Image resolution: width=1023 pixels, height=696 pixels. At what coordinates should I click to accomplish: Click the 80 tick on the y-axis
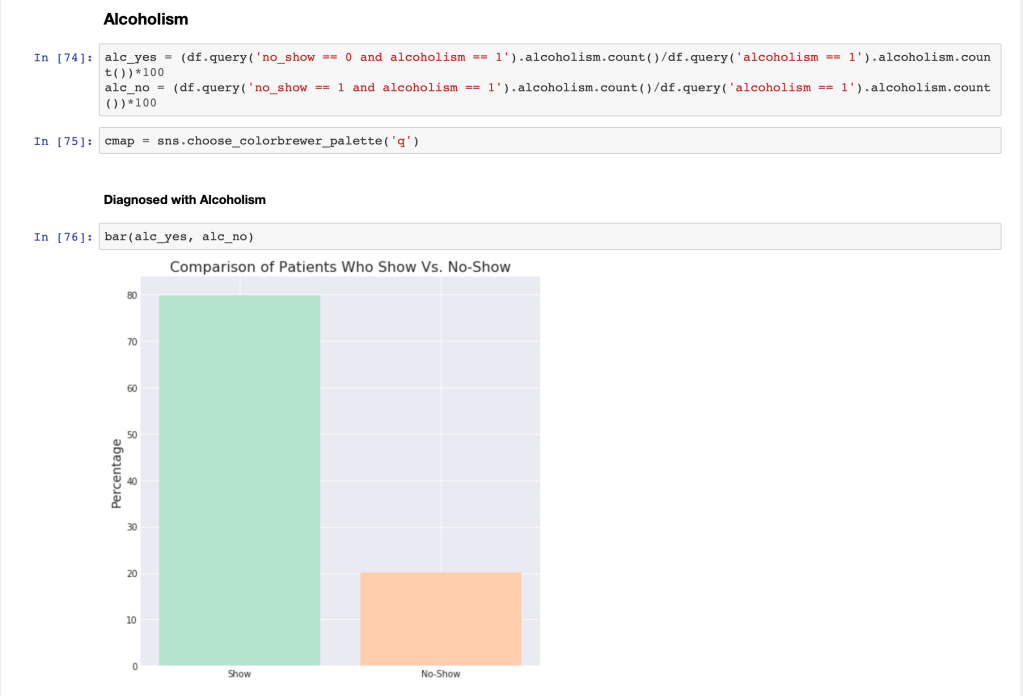click(131, 296)
